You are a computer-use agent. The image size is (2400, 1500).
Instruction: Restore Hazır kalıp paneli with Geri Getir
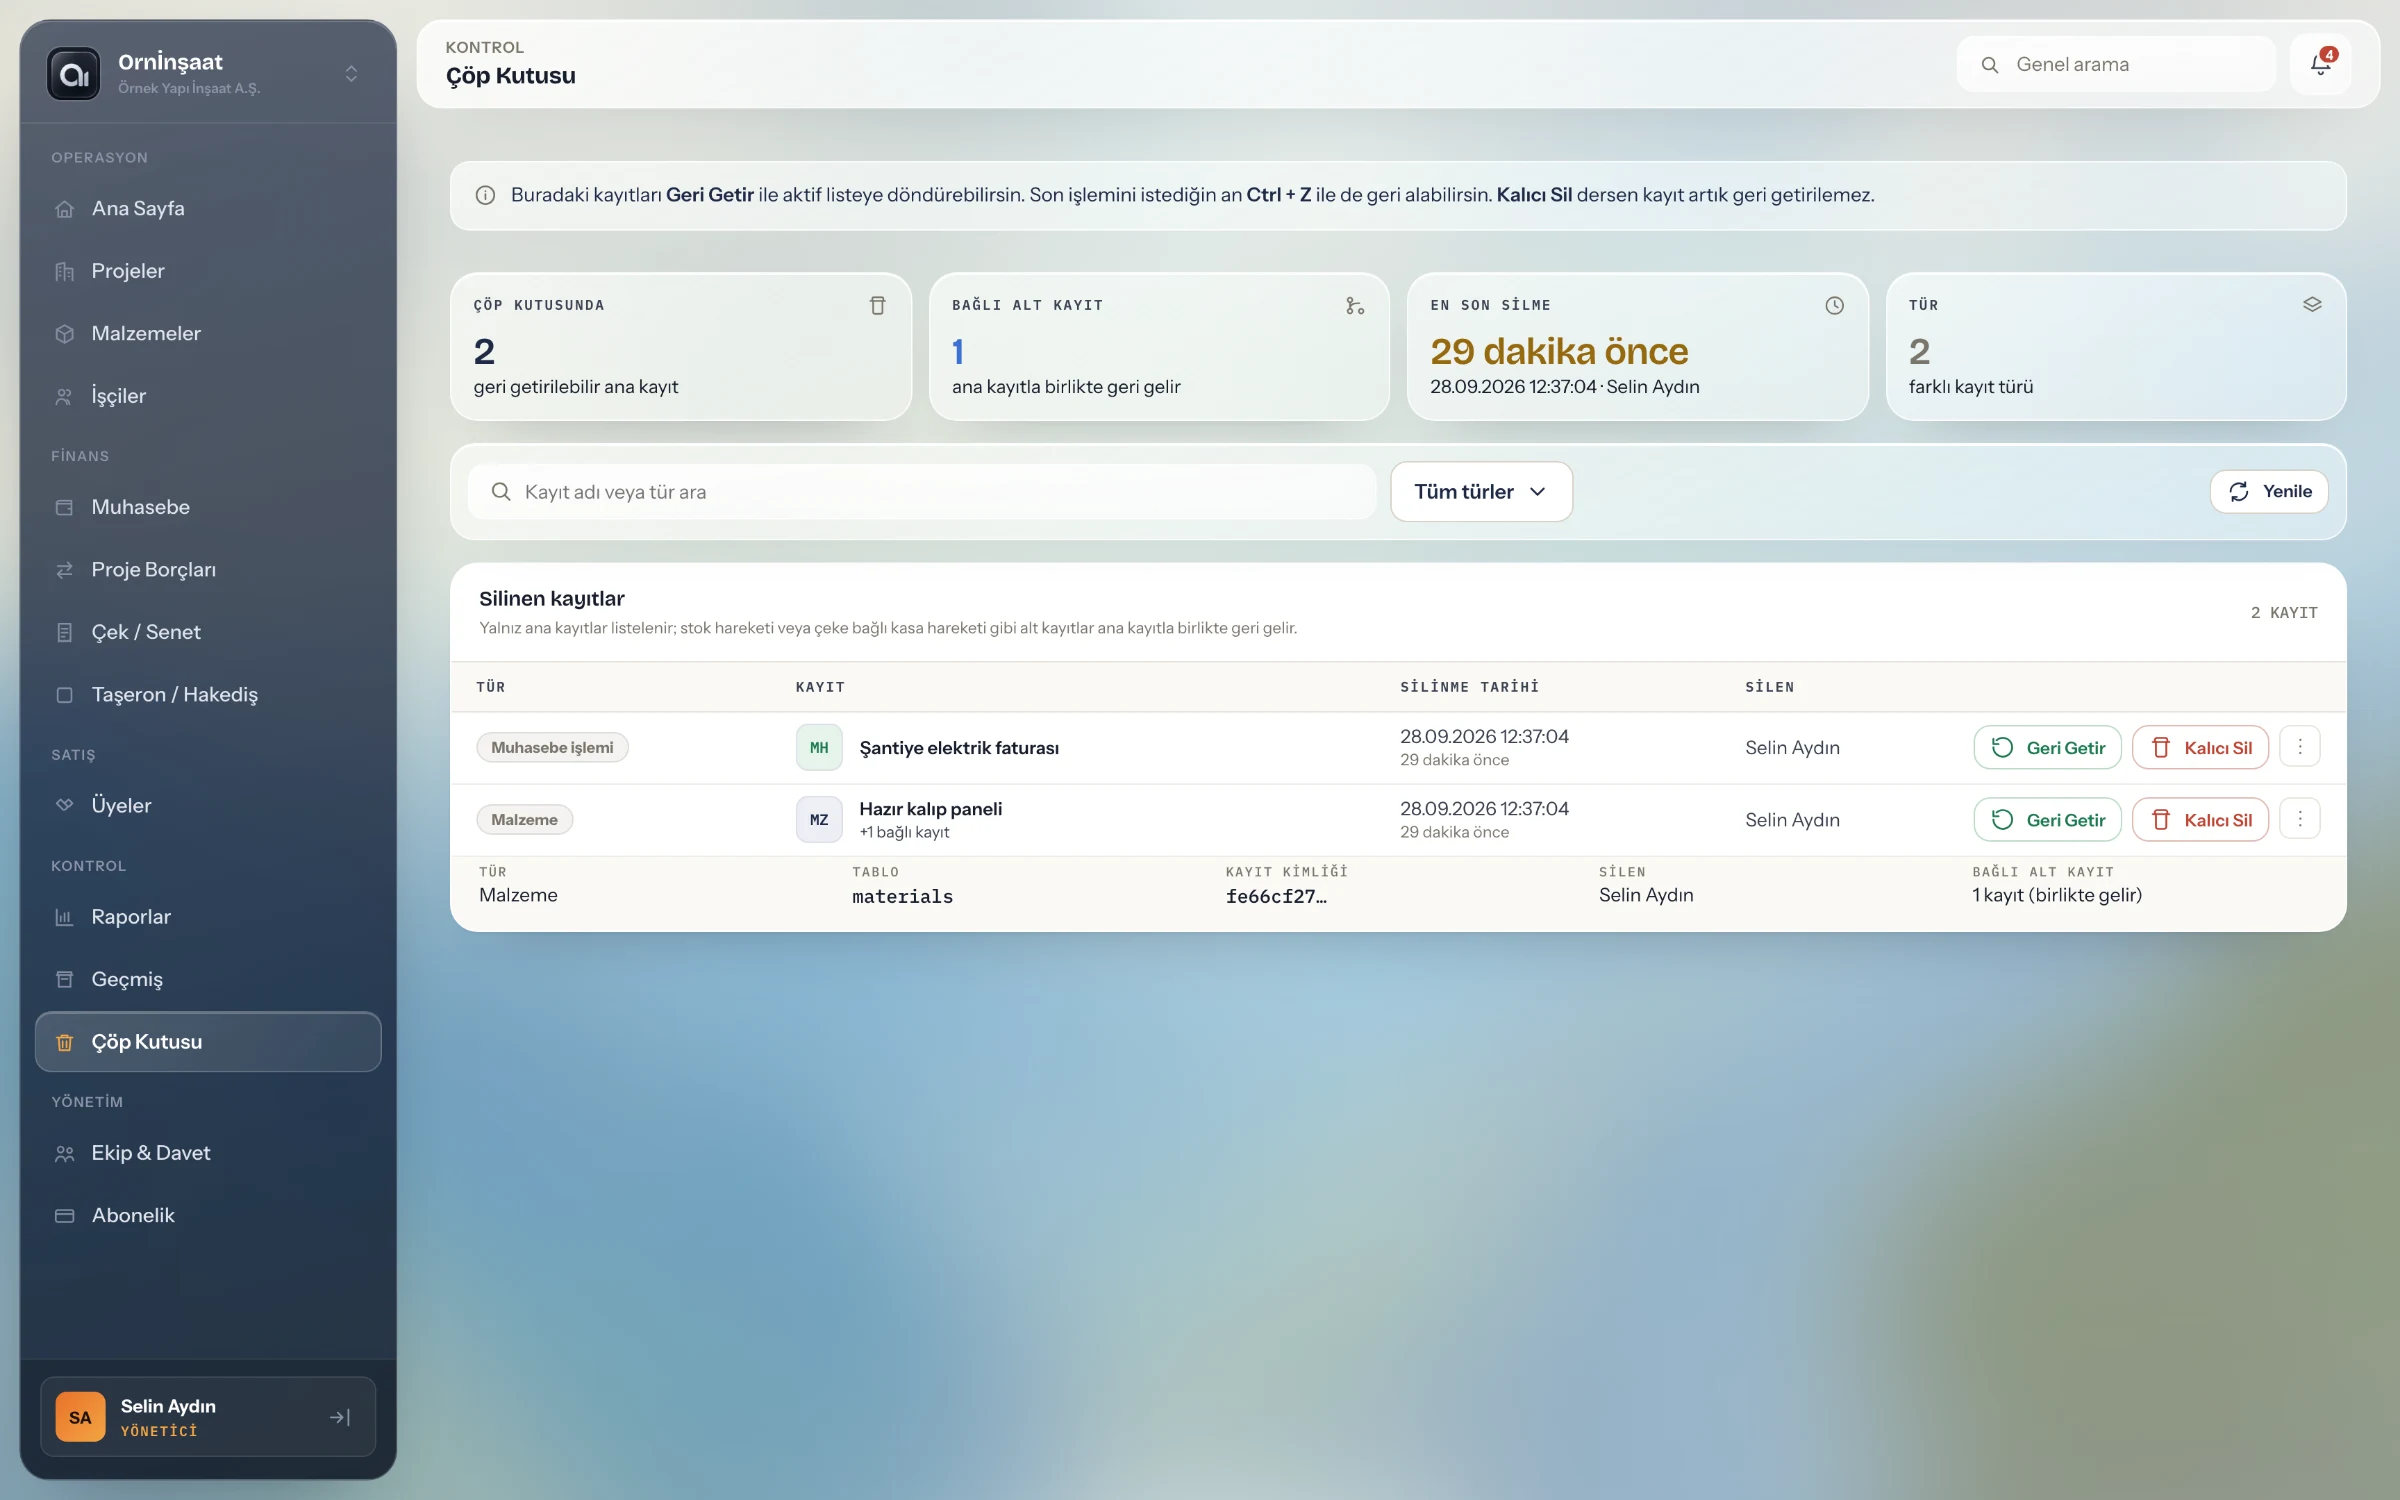(2047, 819)
